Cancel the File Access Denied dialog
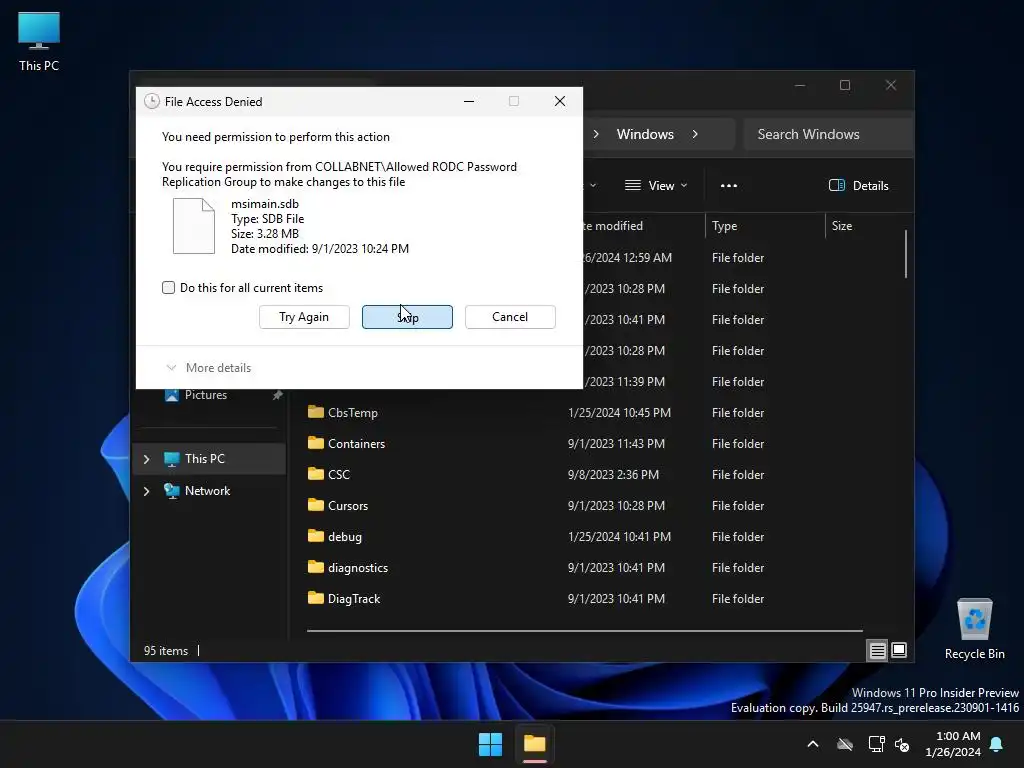Image resolution: width=1024 pixels, height=768 pixels. pyautogui.click(x=510, y=317)
